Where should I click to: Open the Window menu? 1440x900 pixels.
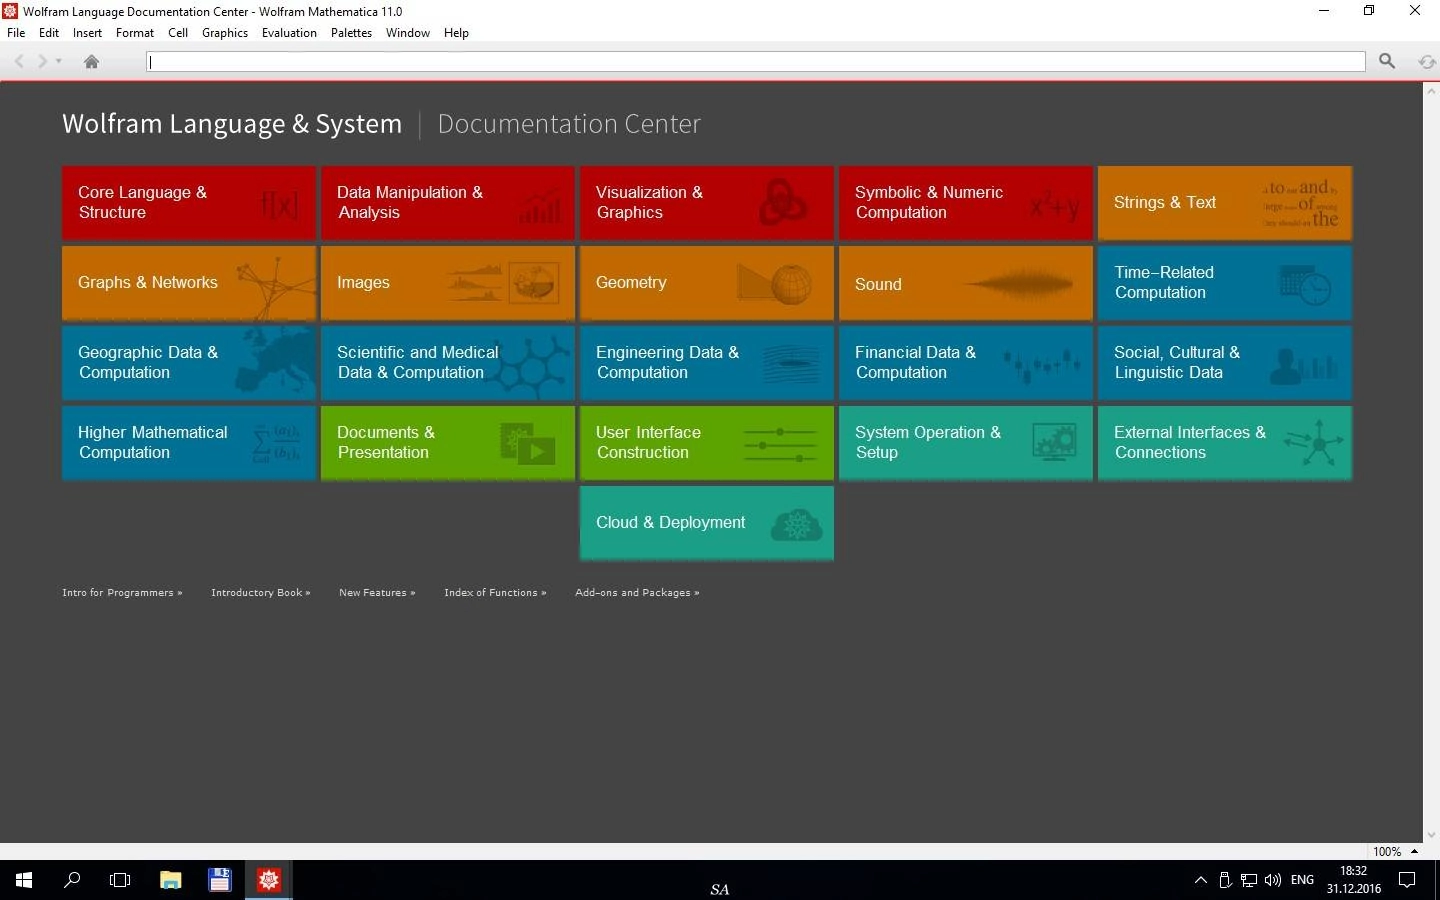[x=408, y=33]
